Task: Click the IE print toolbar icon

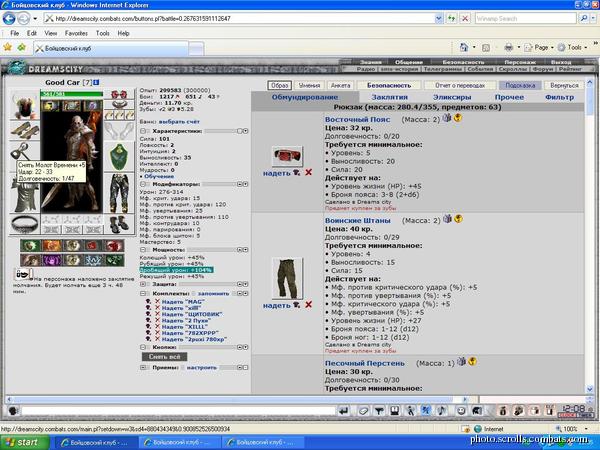Action: 509,47
